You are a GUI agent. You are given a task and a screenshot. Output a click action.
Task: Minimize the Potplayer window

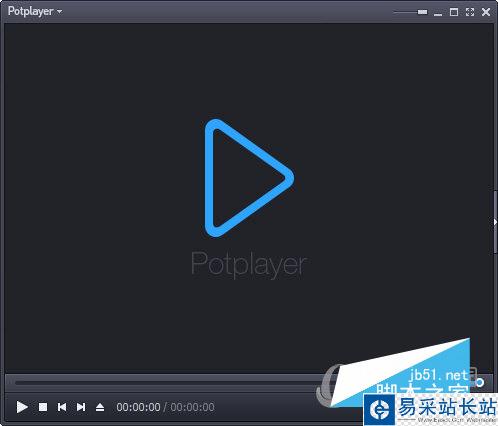438,13
